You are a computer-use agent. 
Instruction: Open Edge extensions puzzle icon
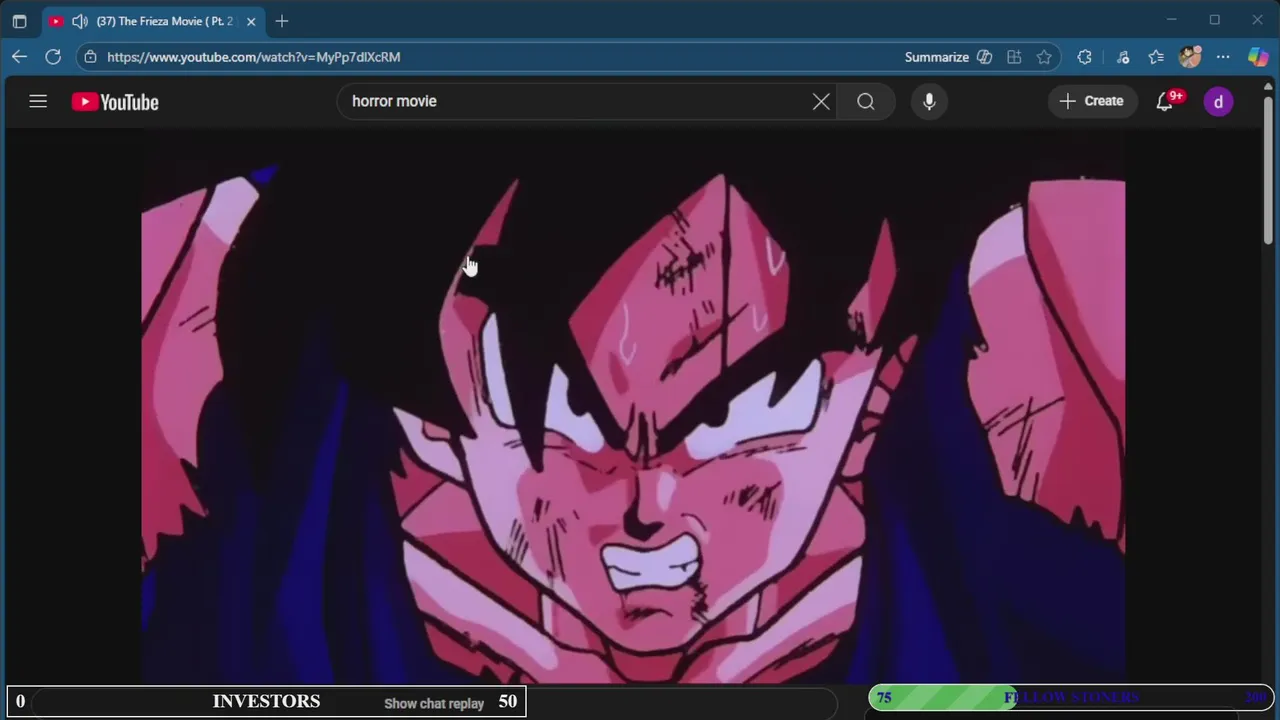click(1084, 57)
